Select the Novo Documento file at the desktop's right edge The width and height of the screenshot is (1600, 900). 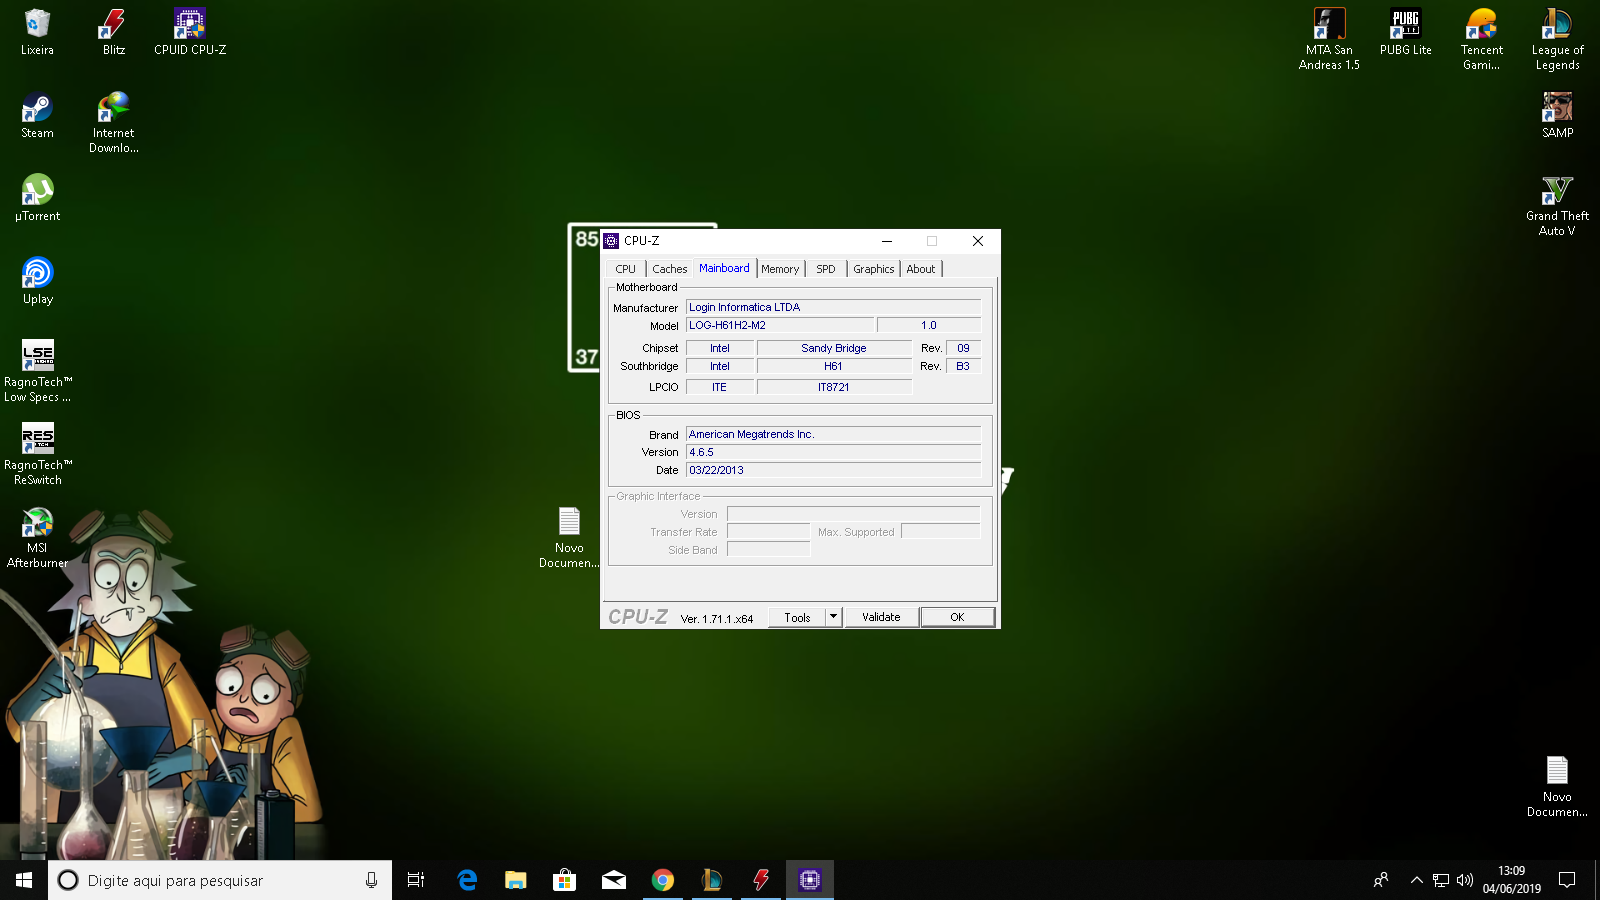1557,786
